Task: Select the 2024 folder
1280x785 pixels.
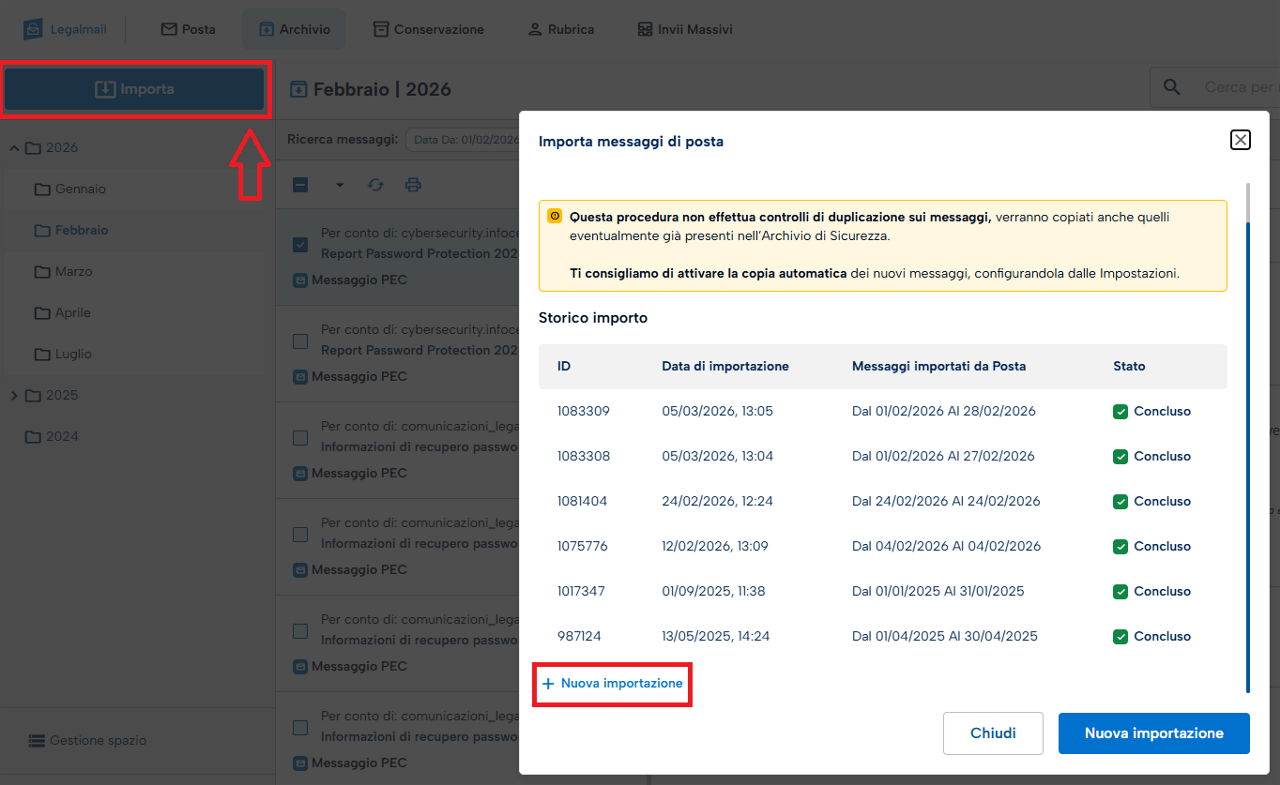Action: (x=51, y=437)
